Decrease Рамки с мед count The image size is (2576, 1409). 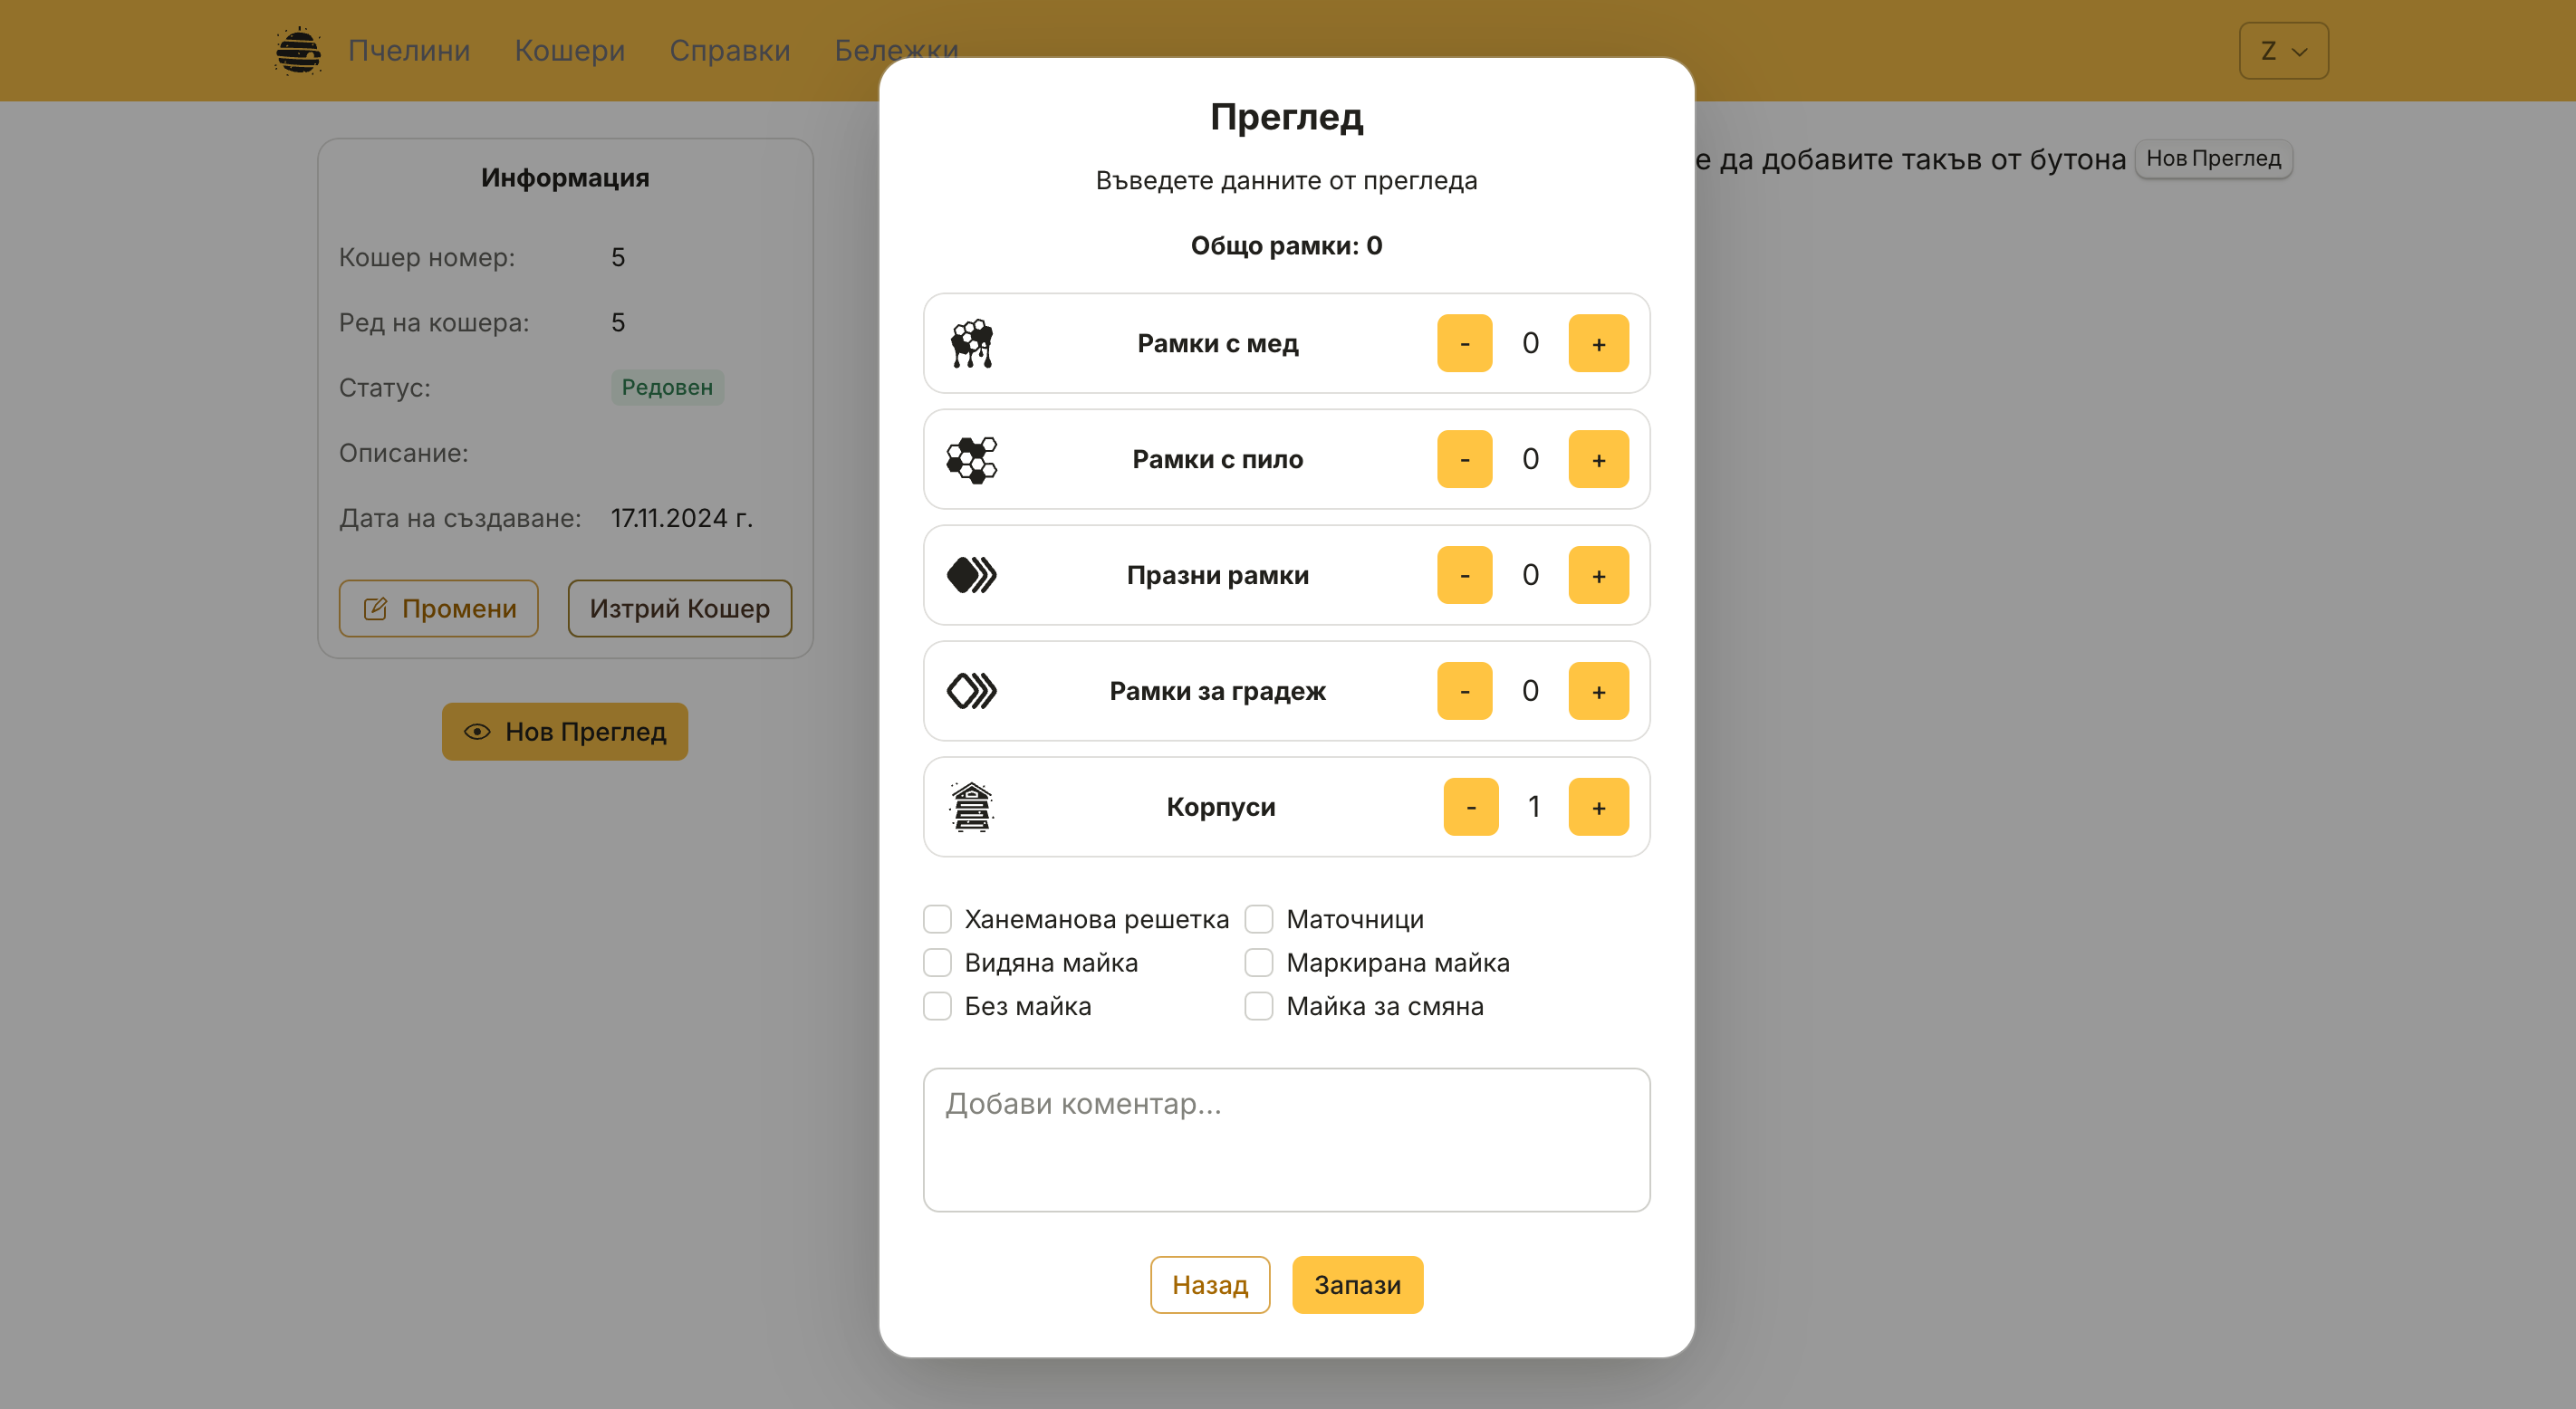[1464, 343]
